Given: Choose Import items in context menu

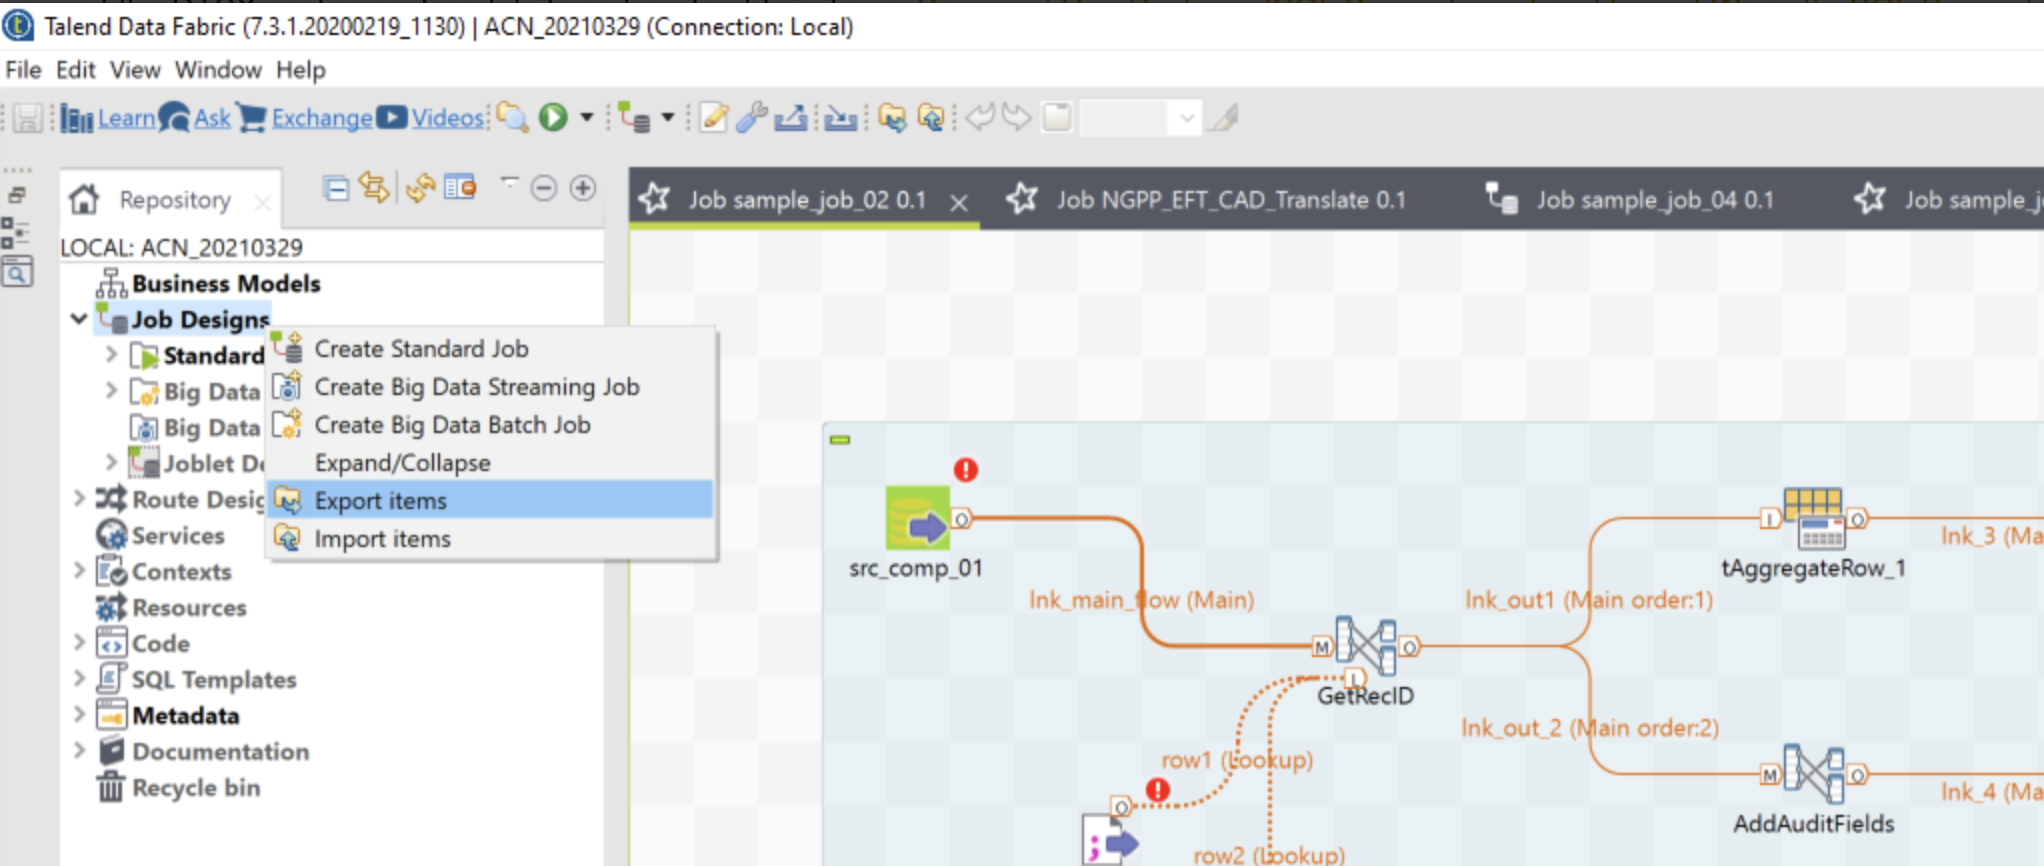Looking at the screenshot, I should coord(491,539).
